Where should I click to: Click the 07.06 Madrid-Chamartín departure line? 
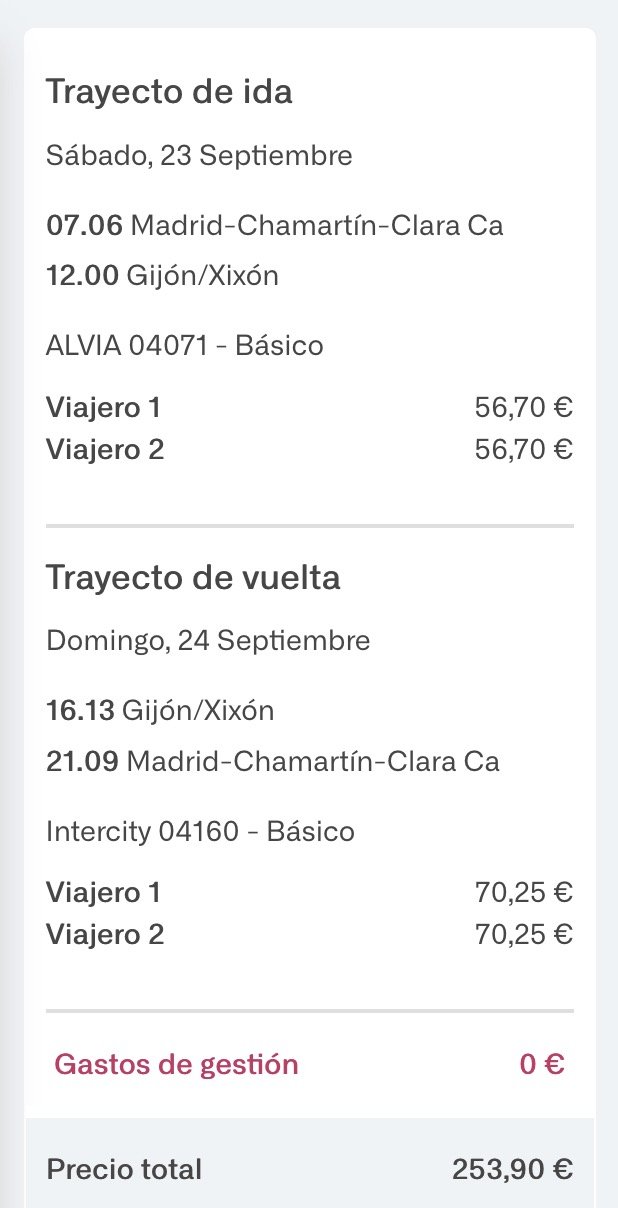(x=274, y=225)
